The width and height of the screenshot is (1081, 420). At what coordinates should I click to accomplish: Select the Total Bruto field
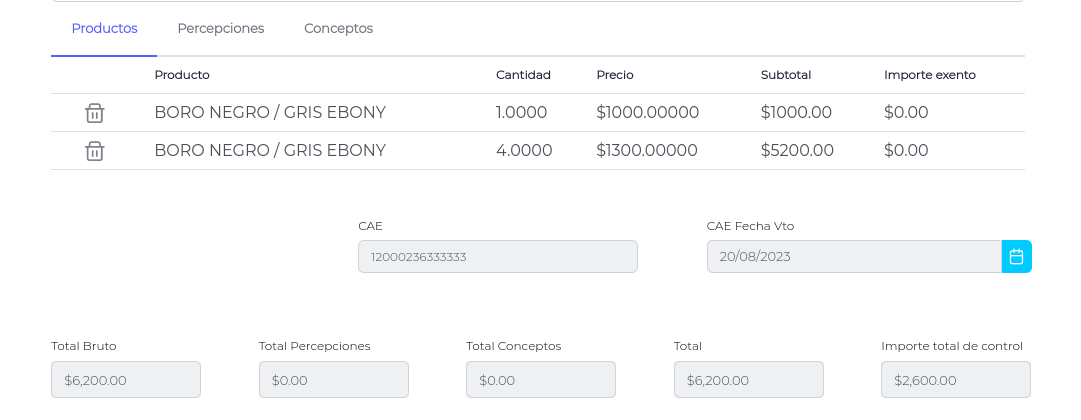tap(126, 380)
